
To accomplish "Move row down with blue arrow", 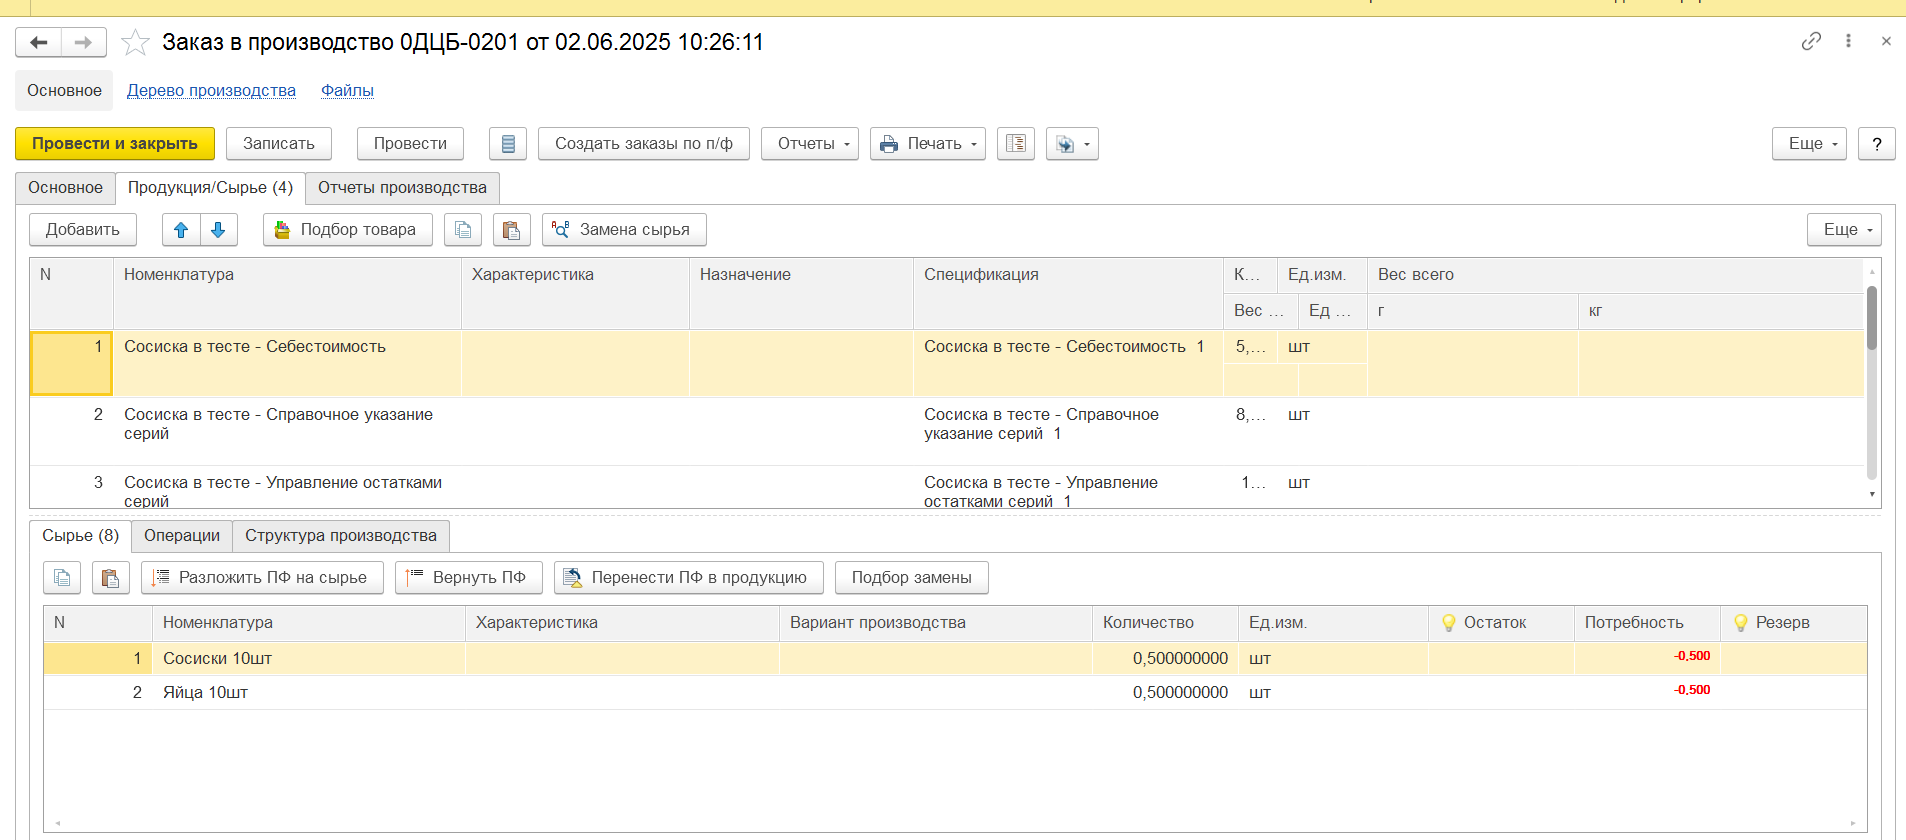I will pos(218,230).
